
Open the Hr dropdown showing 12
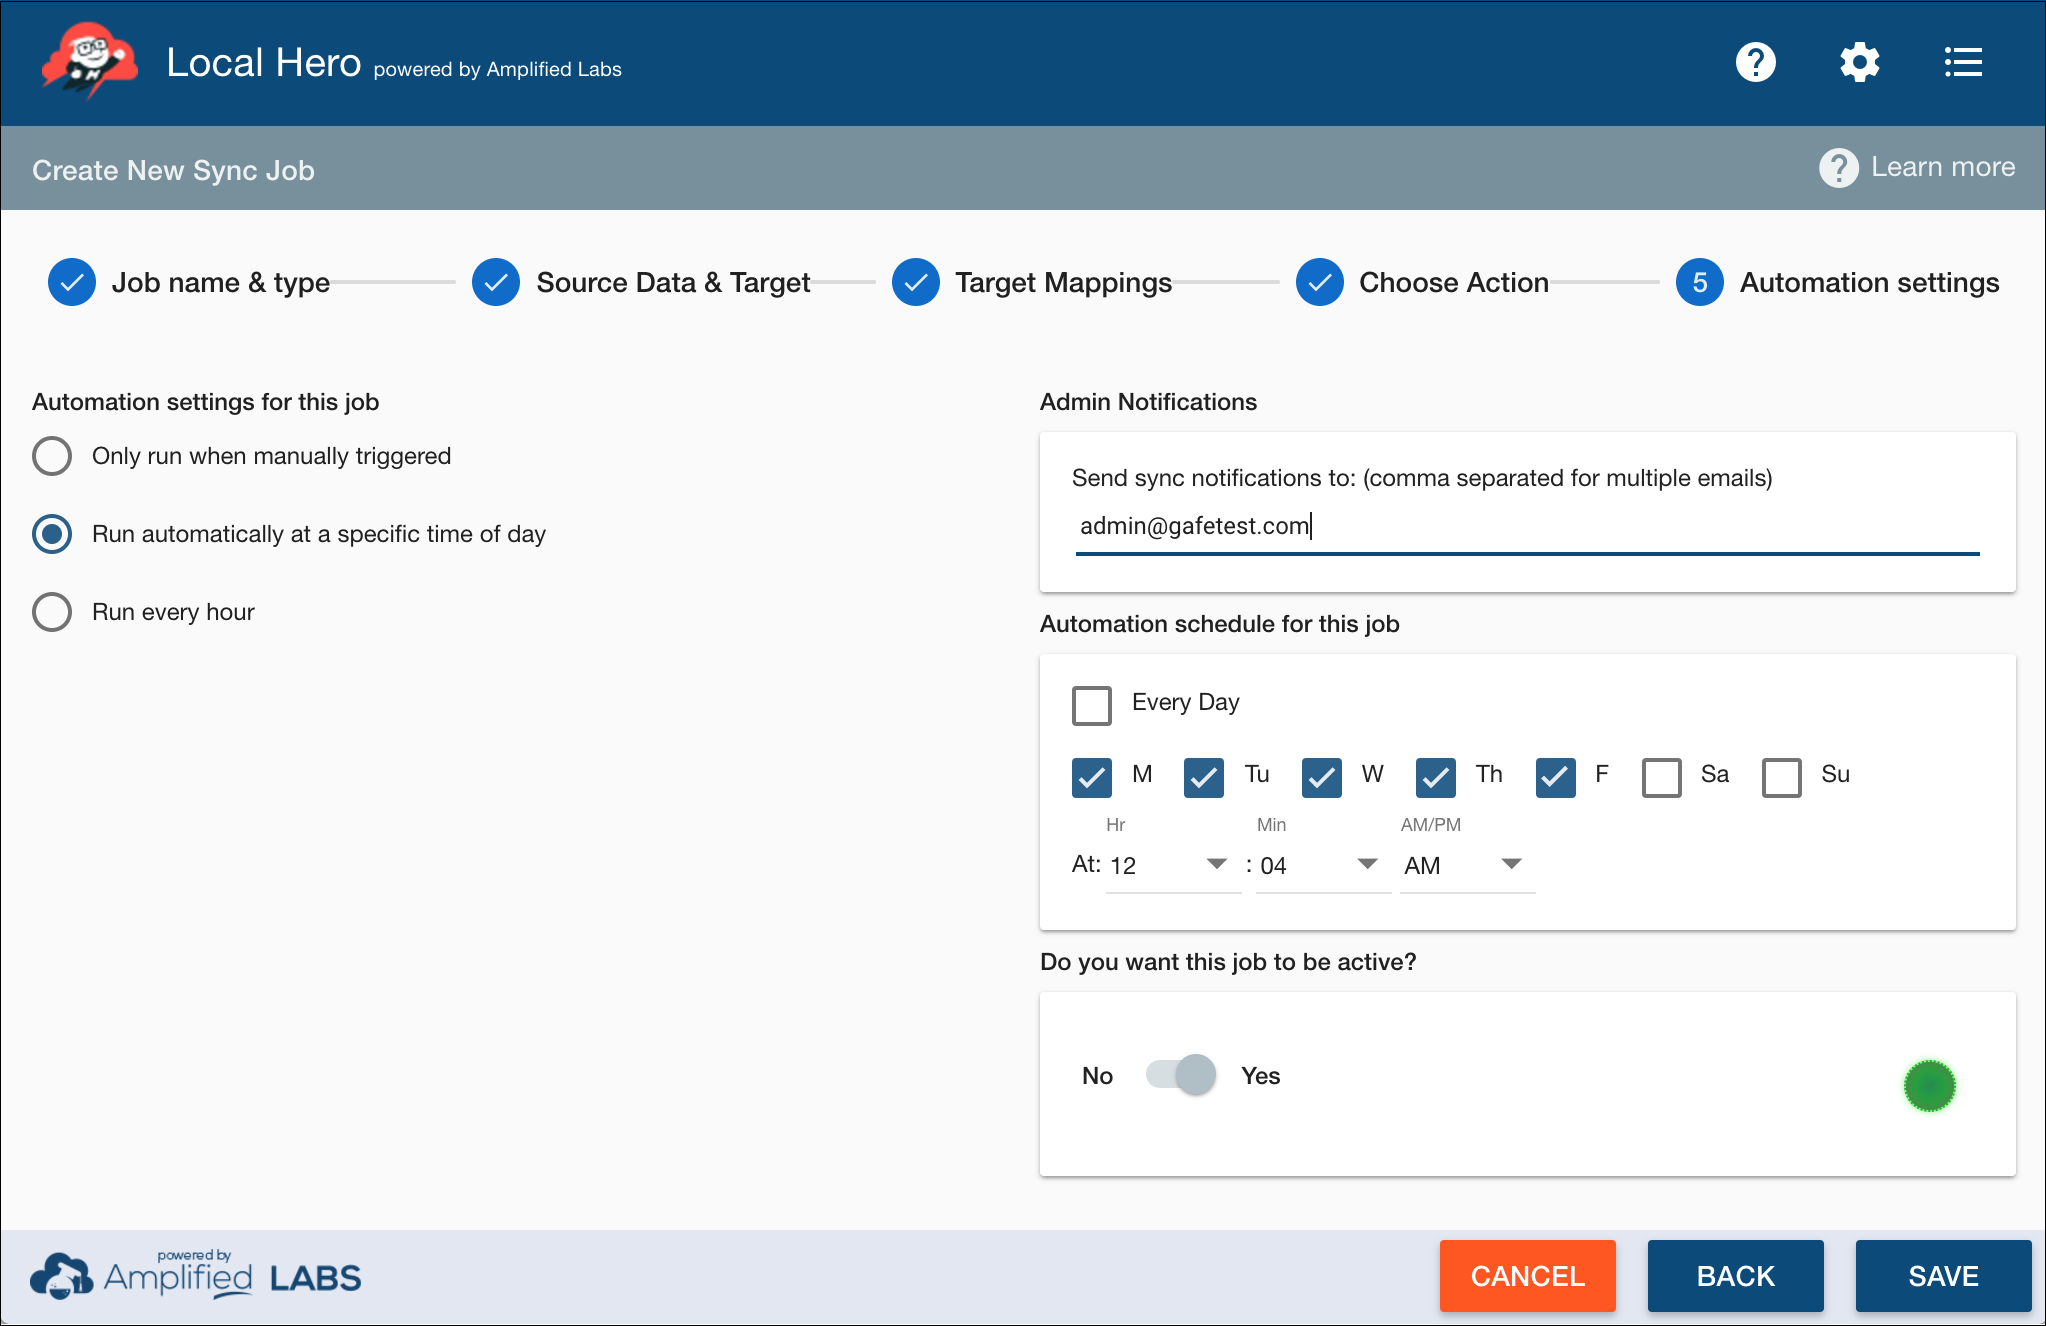(x=1171, y=865)
